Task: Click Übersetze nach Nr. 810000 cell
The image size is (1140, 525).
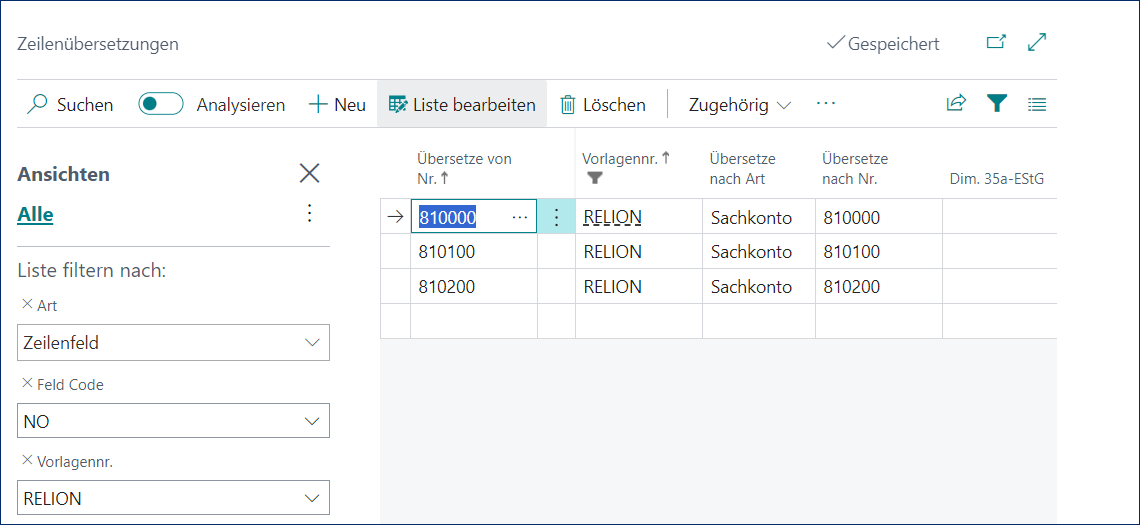Action: point(878,217)
